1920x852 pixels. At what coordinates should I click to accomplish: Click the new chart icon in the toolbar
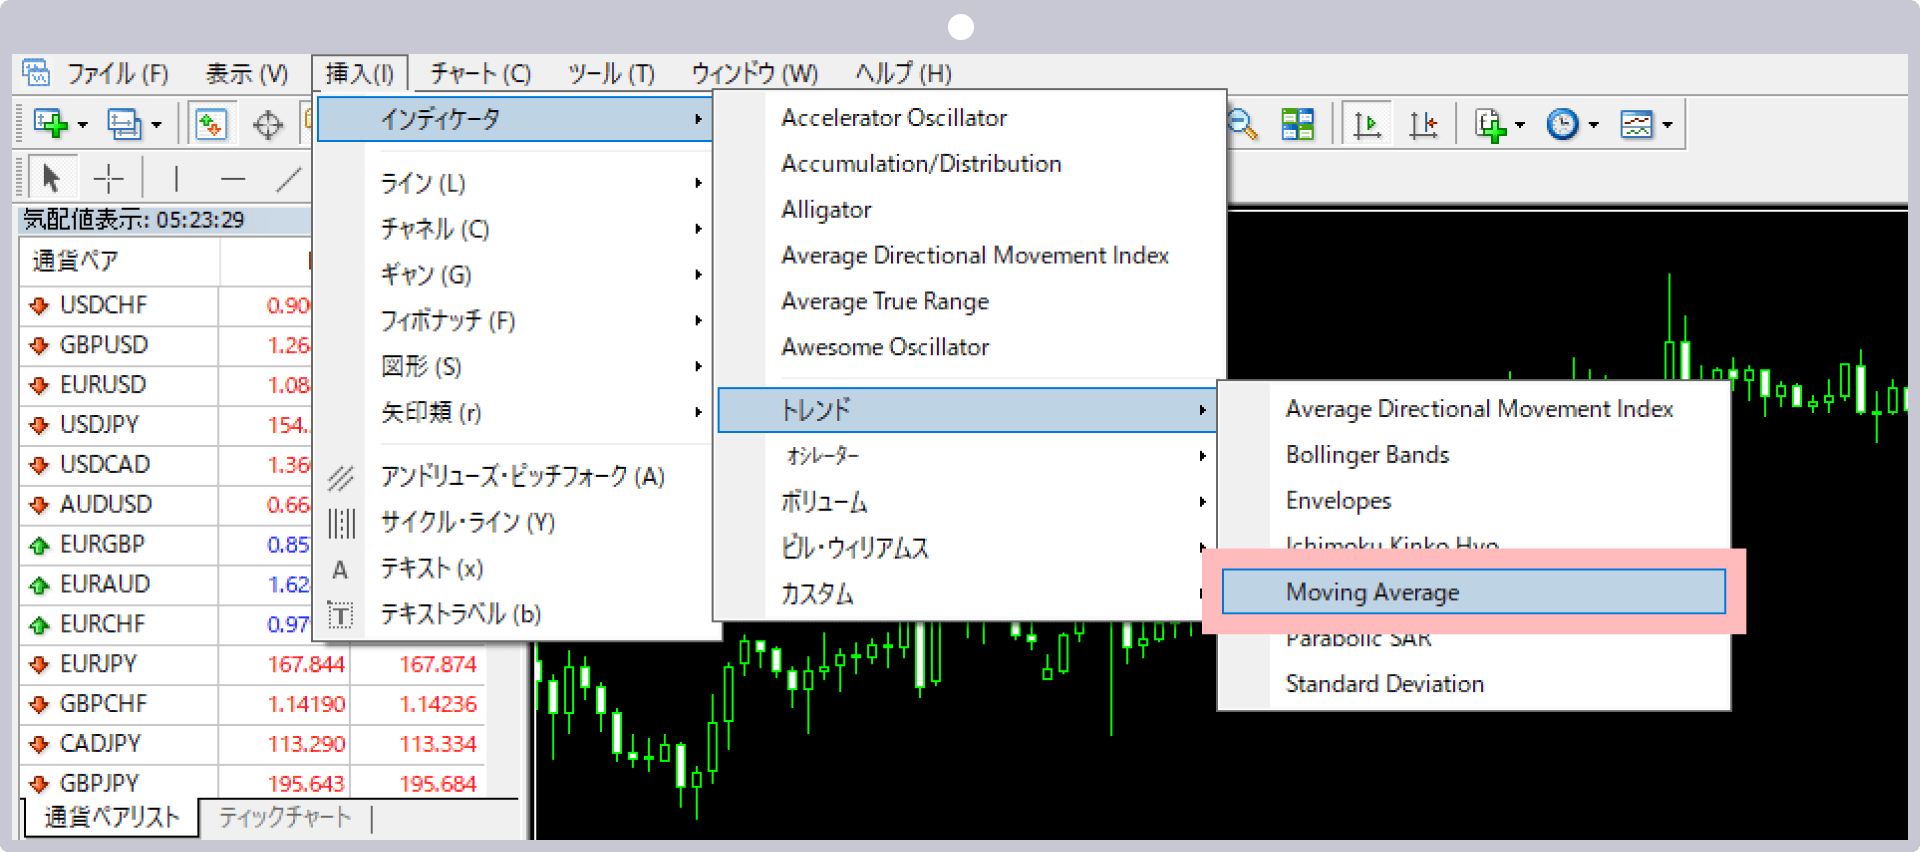[x=51, y=124]
